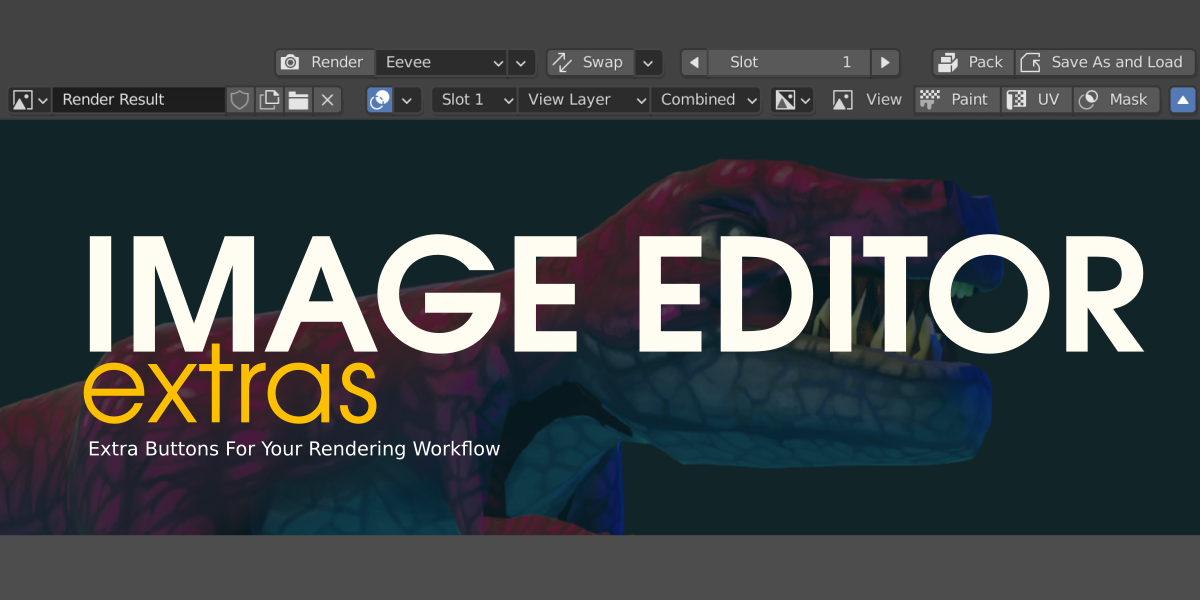Click the Save As and Load button
This screenshot has width=1200, height=600.
(1103, 62)
